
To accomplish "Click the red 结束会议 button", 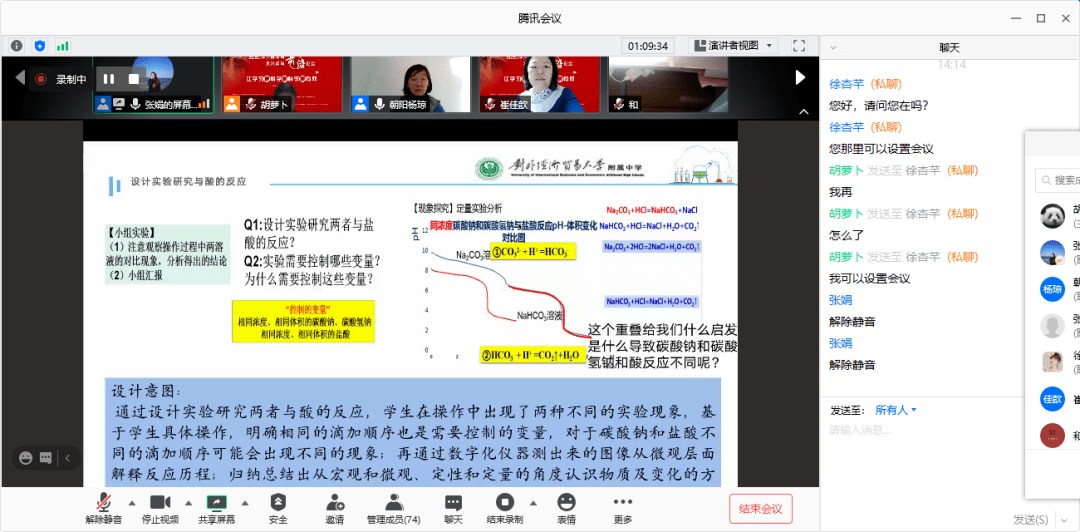I will [761, 507].
